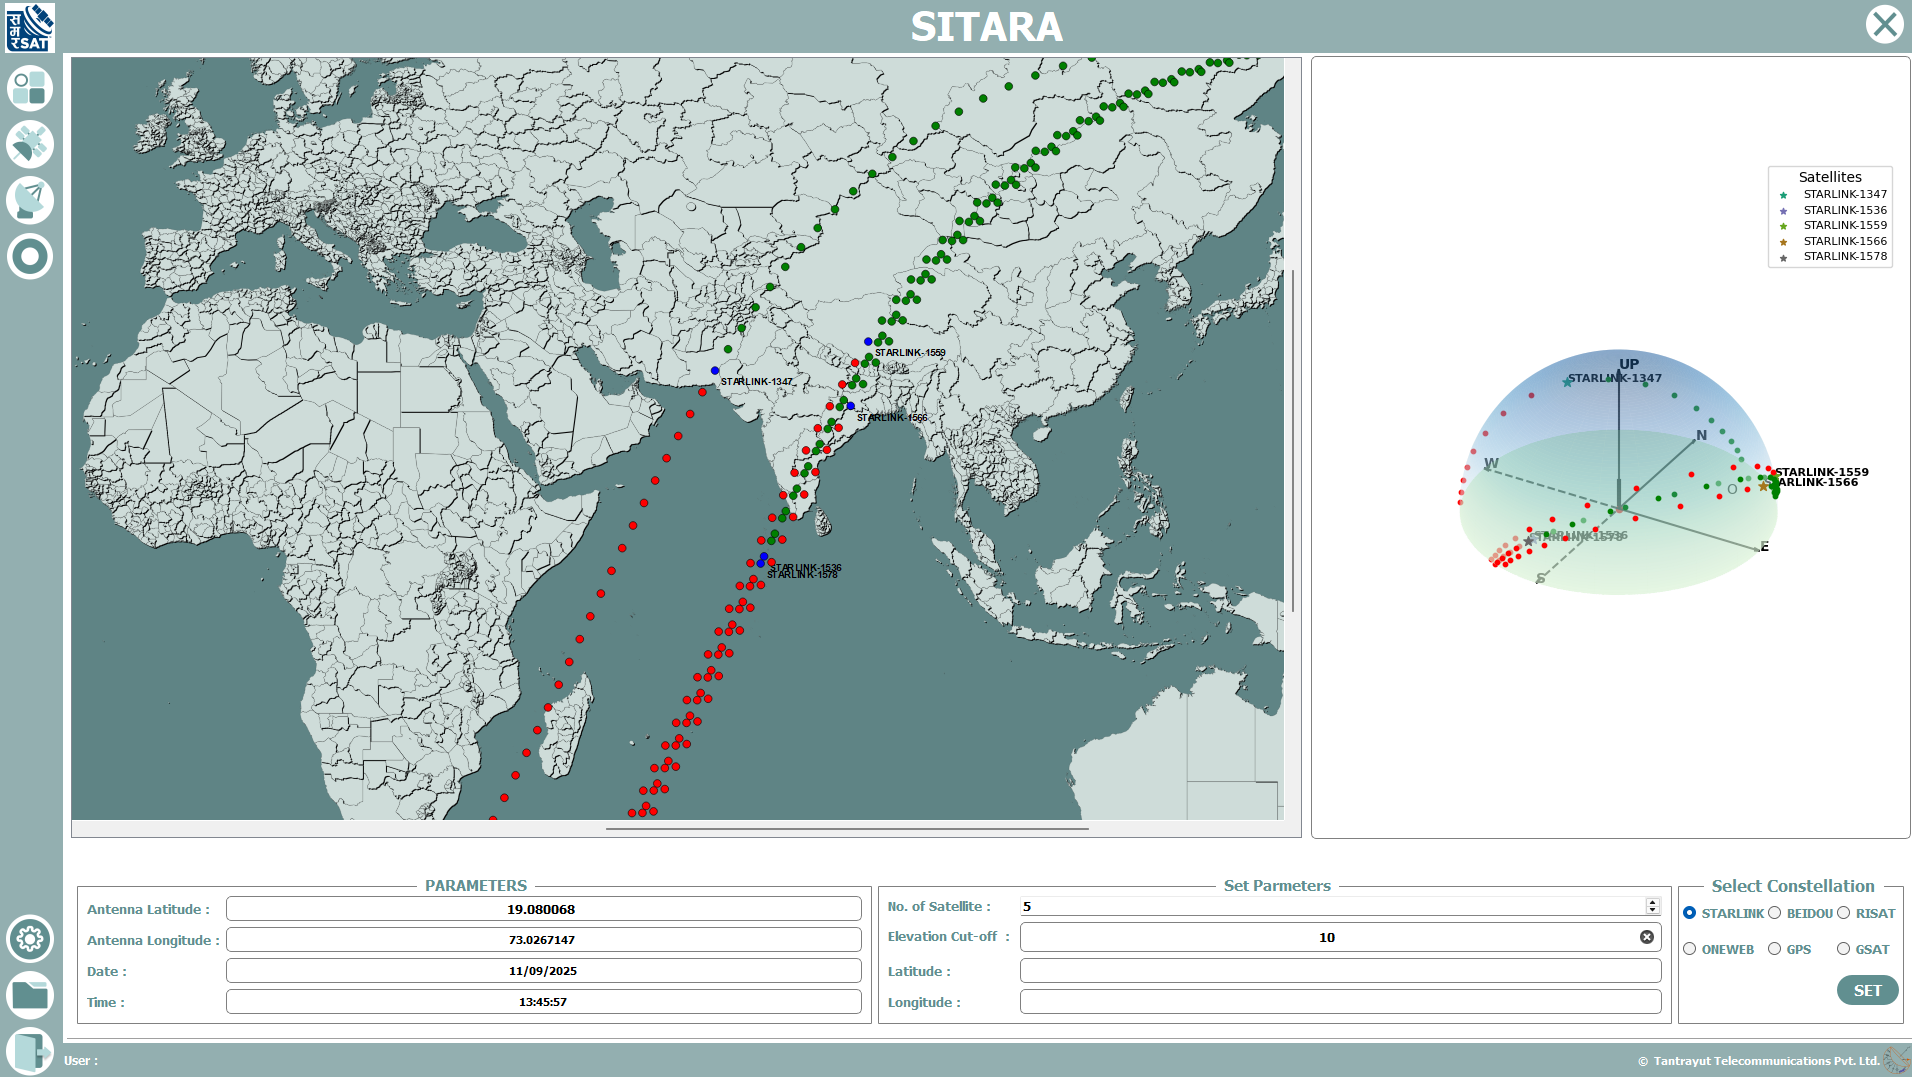Viewport: 1912px width, 1077px height.
Task: Decrease No. of Satellite with down arrow
Action: (x=1652, y=910)
